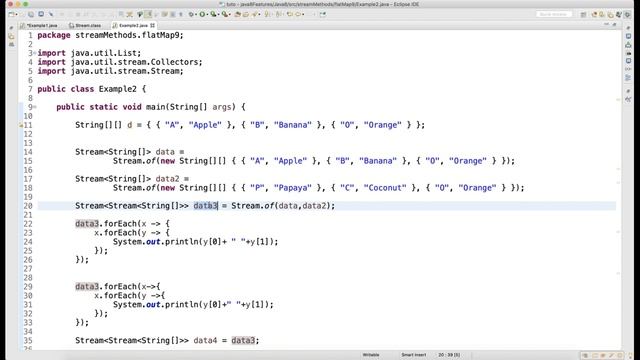Image resolution: width=640 pixels, height=360 pixels.
Task: Click import java.util.stream.Collectors text
Action: 120,62
